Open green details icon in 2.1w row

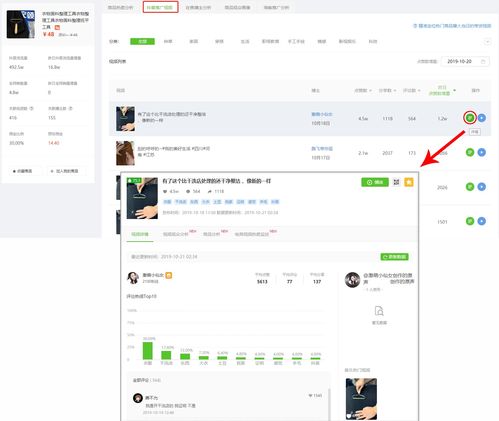(470, 152)
